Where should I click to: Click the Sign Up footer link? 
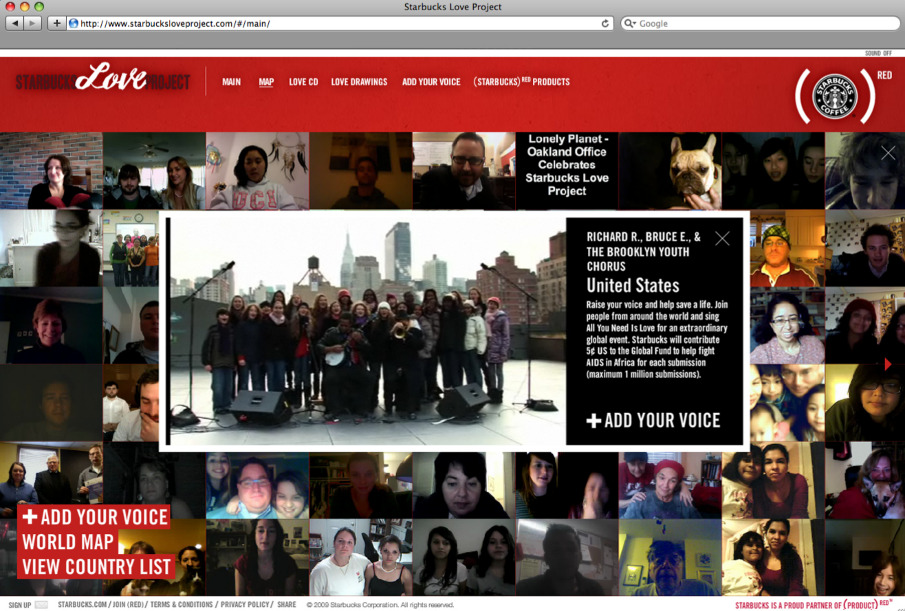pyautogui.click(x=20, y=605)
